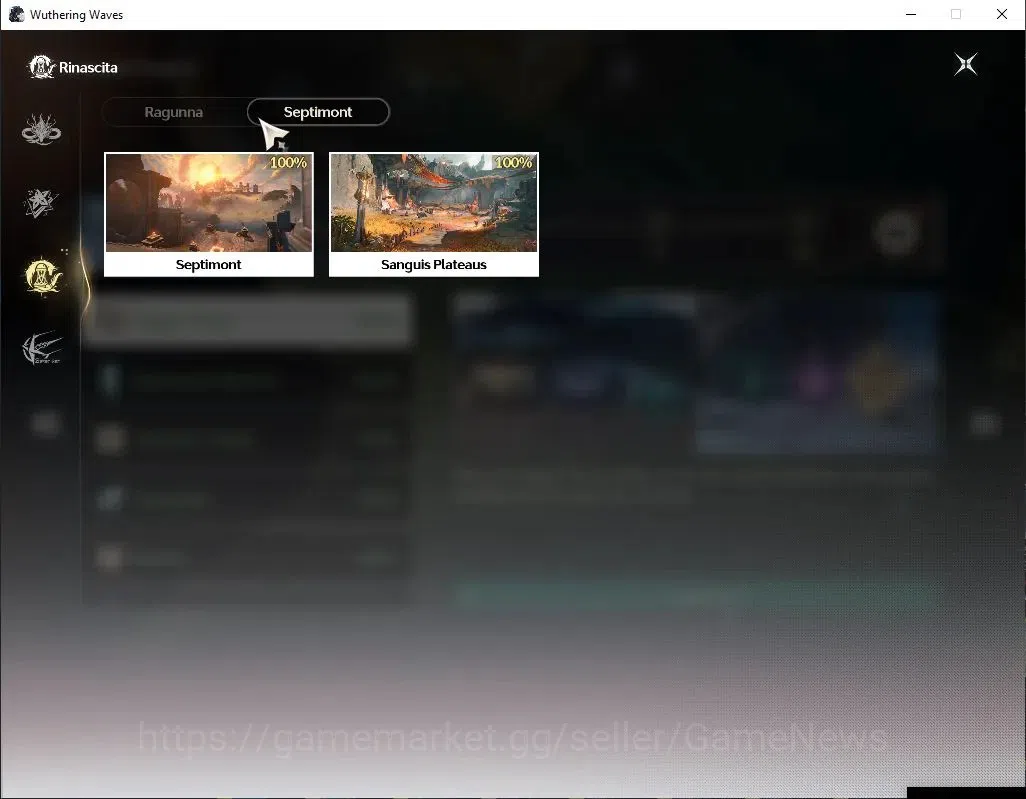The image size is (1026, 799).
Task: Click the Rinascita title text
Action: (x=88, y=67)
